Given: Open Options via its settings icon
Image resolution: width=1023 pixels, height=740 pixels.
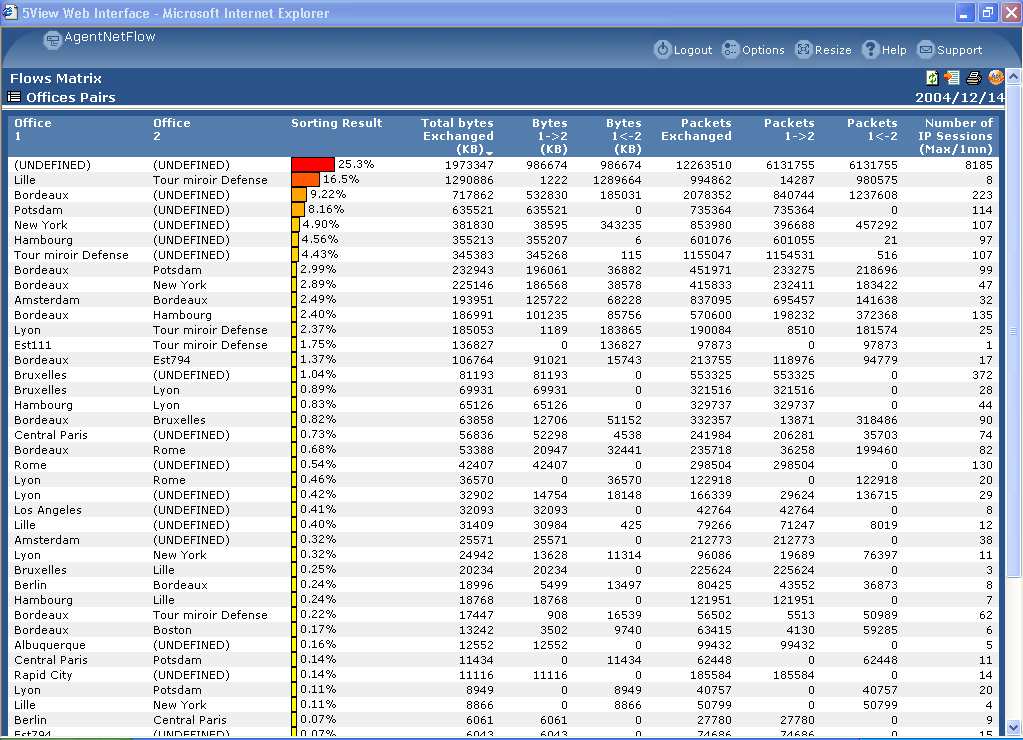Looking at the screenshot, I should tap(730, 50).
